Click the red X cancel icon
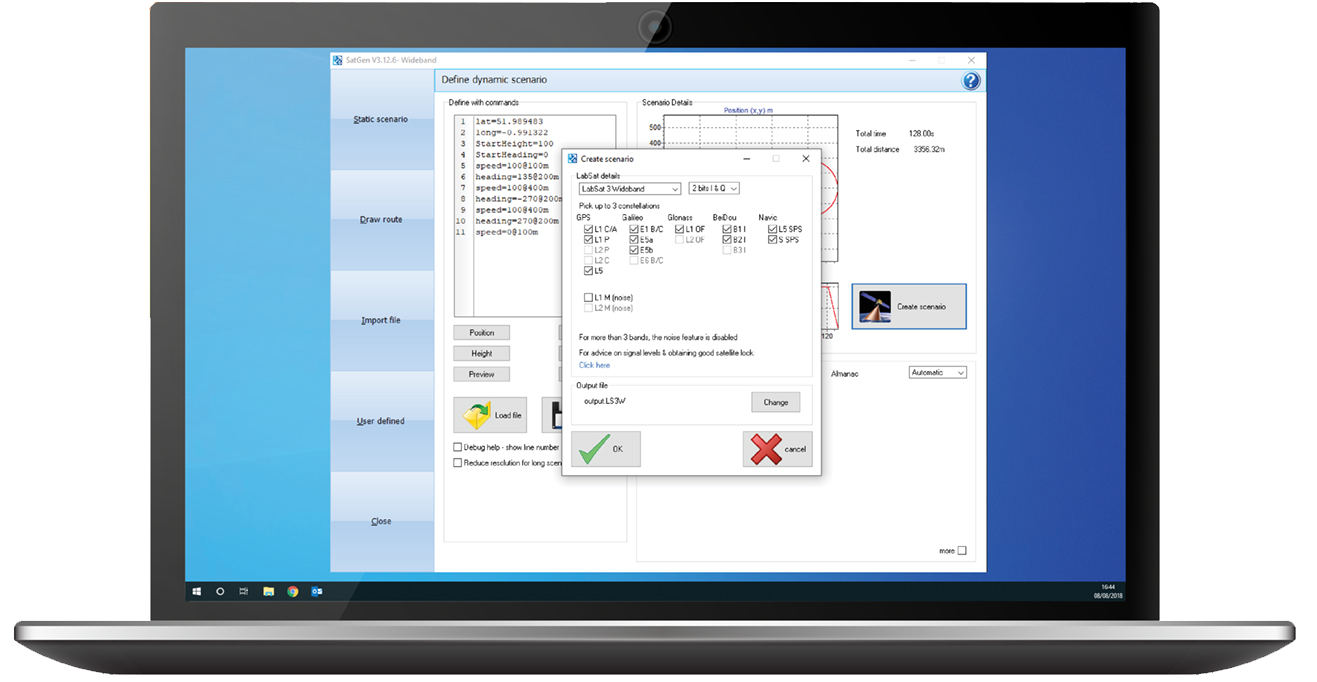 765,449
